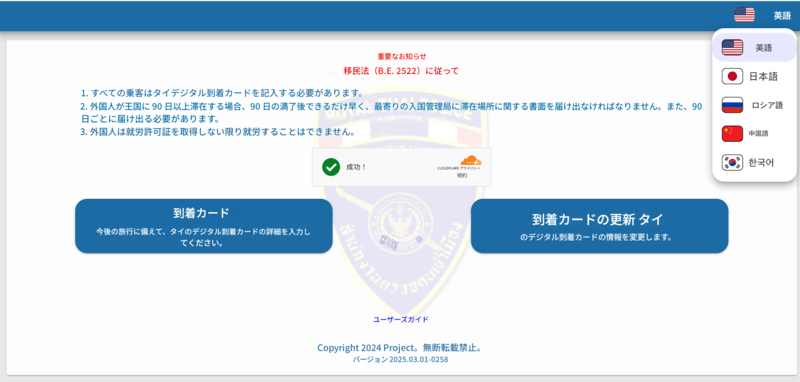Click the 移民法（B.E. 2522）に従って heading
This screenshot has width=800, height=382.
pyautogui.click(x=401, y=70)
